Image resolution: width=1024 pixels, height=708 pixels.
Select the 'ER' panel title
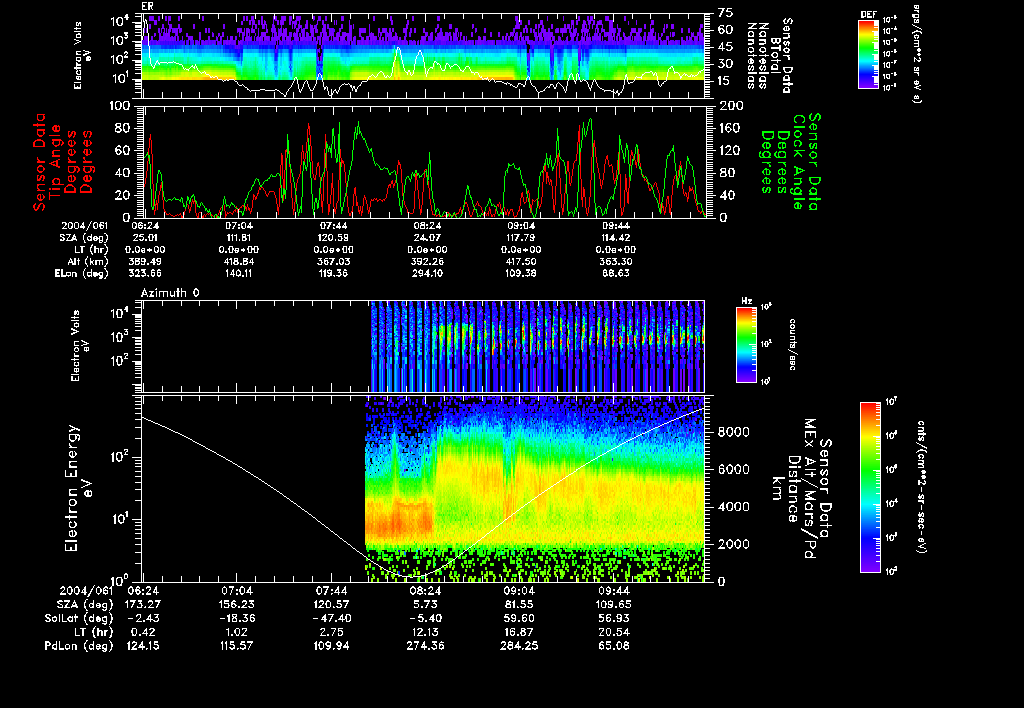[x=148, y=6]
